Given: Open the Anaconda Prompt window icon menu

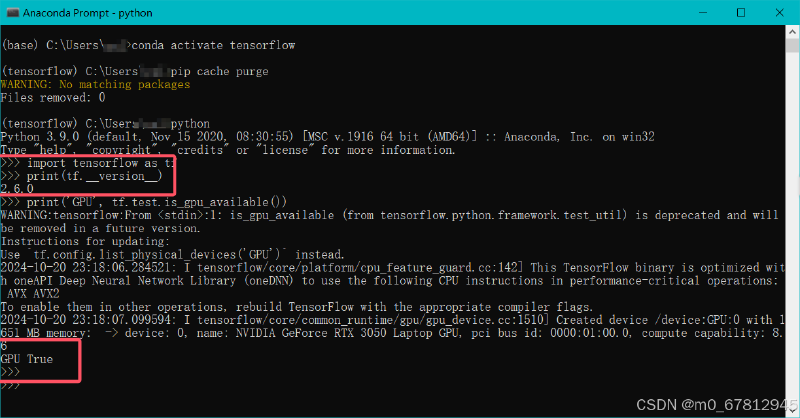Looking at the screenshot, I should point(12,13).
